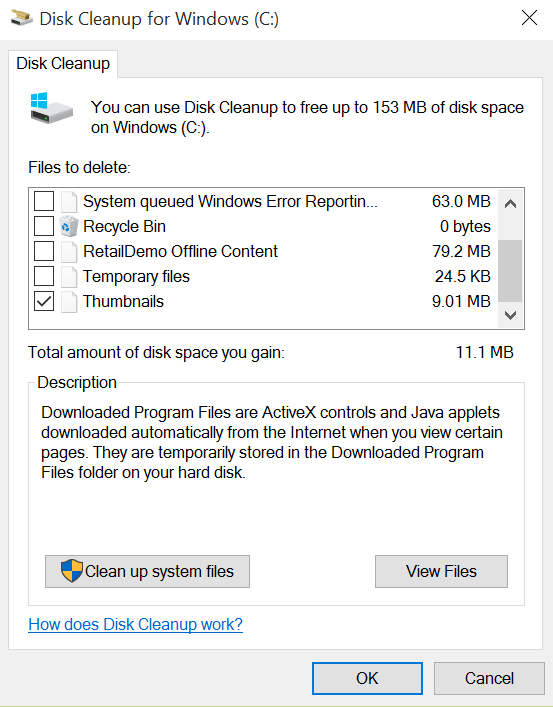Check the Recycle Bin checkbox
Screen dimensions: 553x707
point(44,226)
